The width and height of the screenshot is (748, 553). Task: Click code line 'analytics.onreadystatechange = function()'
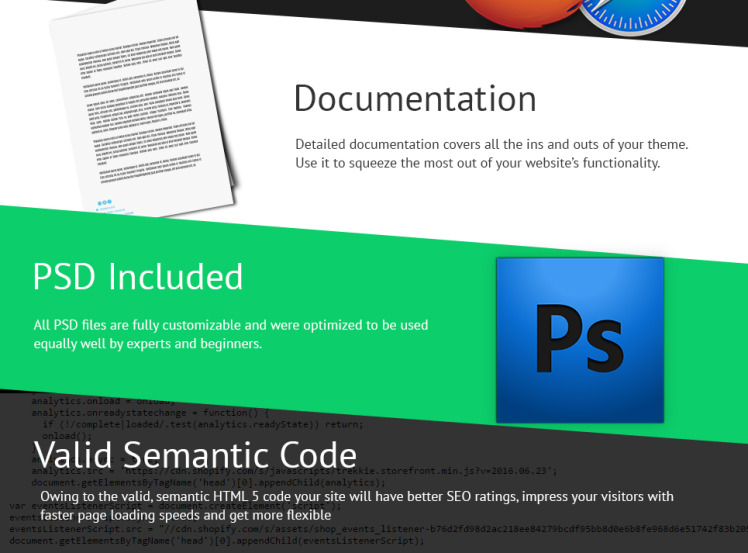(151, 413)
